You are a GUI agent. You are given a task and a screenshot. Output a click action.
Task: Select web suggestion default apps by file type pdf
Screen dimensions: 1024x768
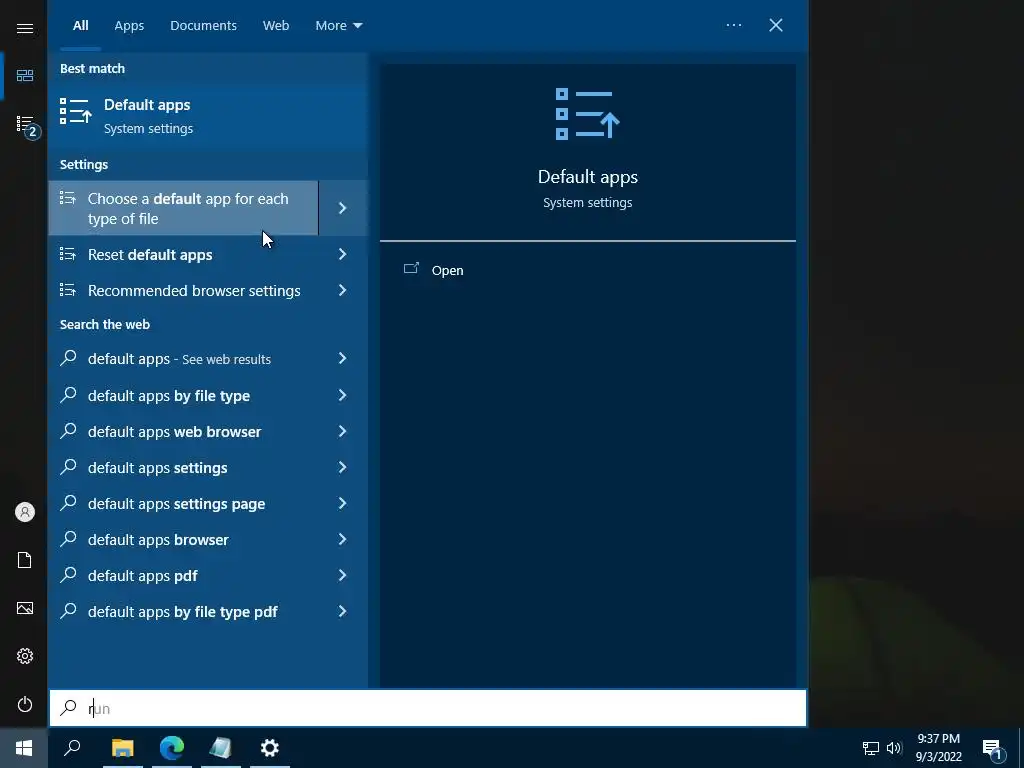click(x=184, y=611)
